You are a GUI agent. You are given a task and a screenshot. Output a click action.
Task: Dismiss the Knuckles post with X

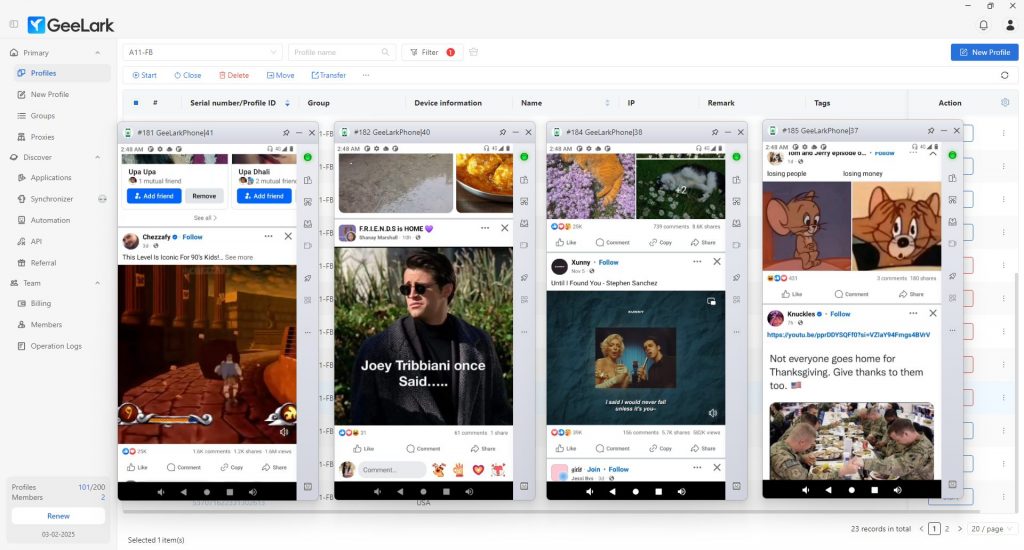click(x=933, y=314)
